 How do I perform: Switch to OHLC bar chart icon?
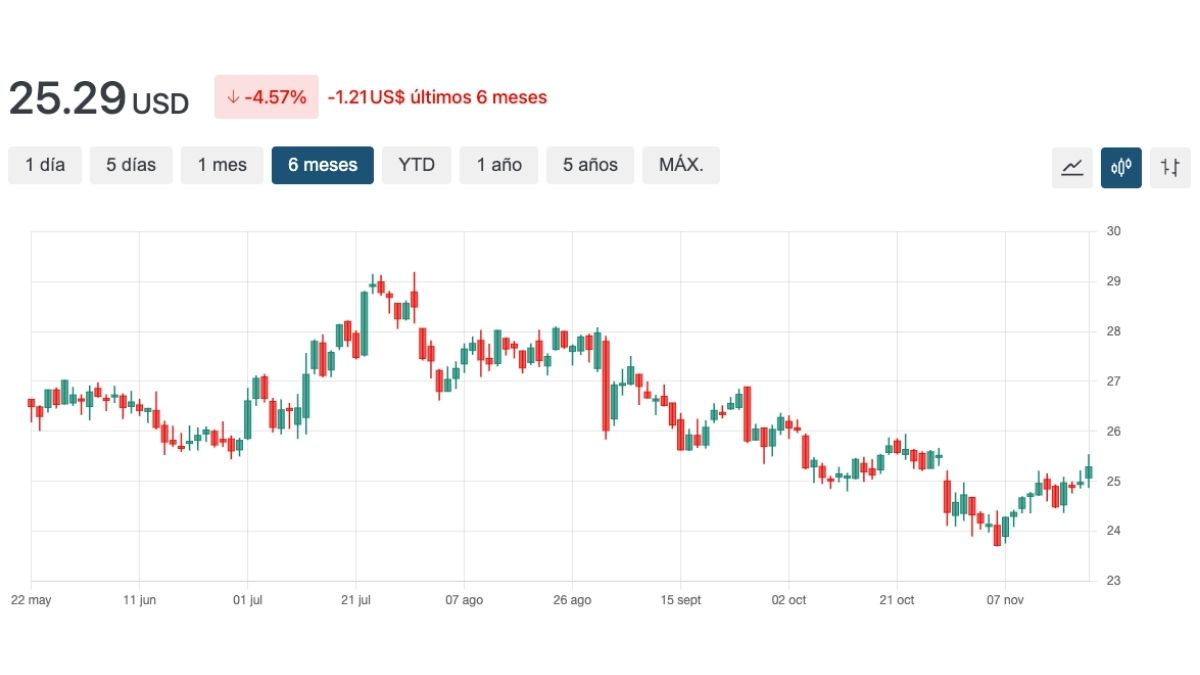click(x=1170, y=167)
